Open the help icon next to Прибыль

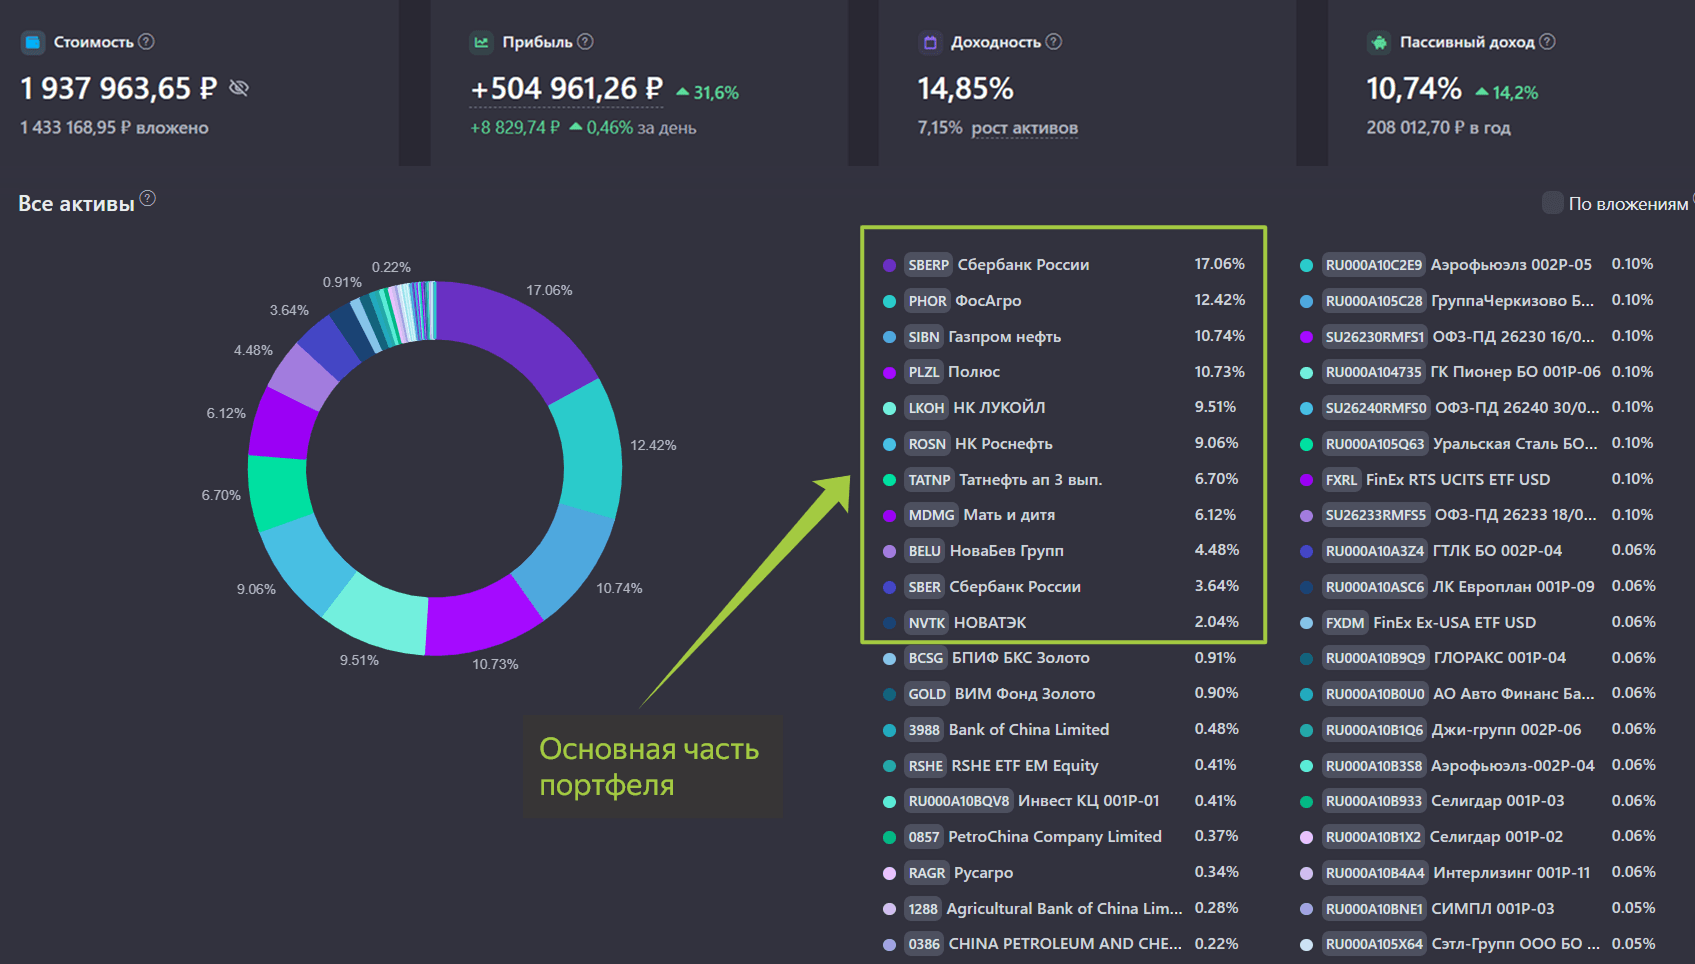[x=586, y=42]
